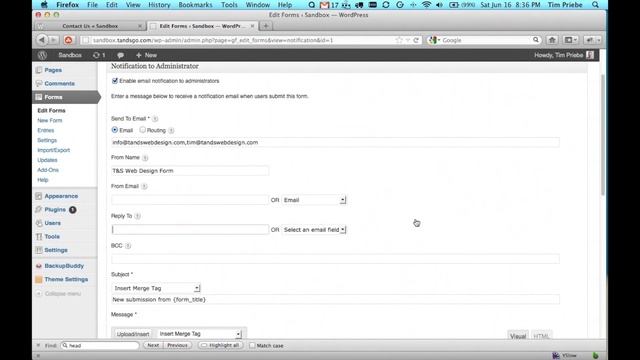Click page vertical scrollbar
This screenshot has width=640, height=360.
tap(602, 135)
